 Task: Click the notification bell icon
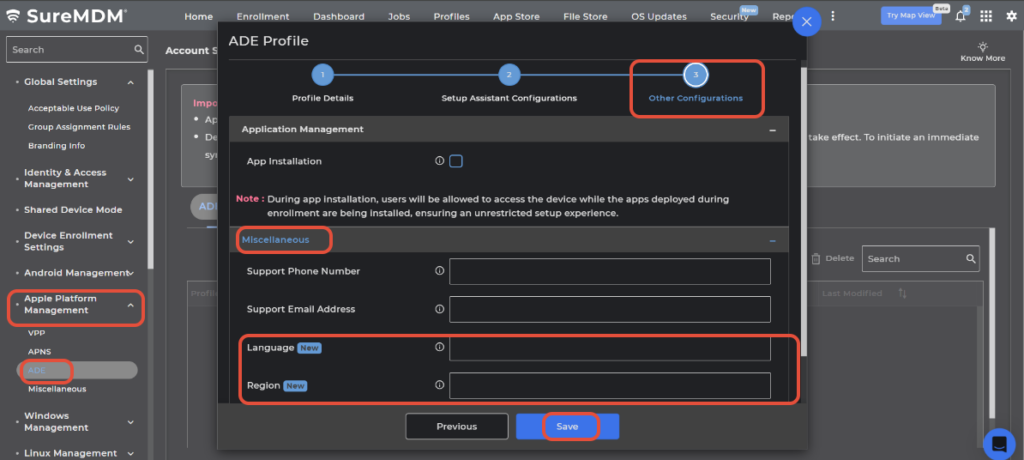tap(961, 16)
